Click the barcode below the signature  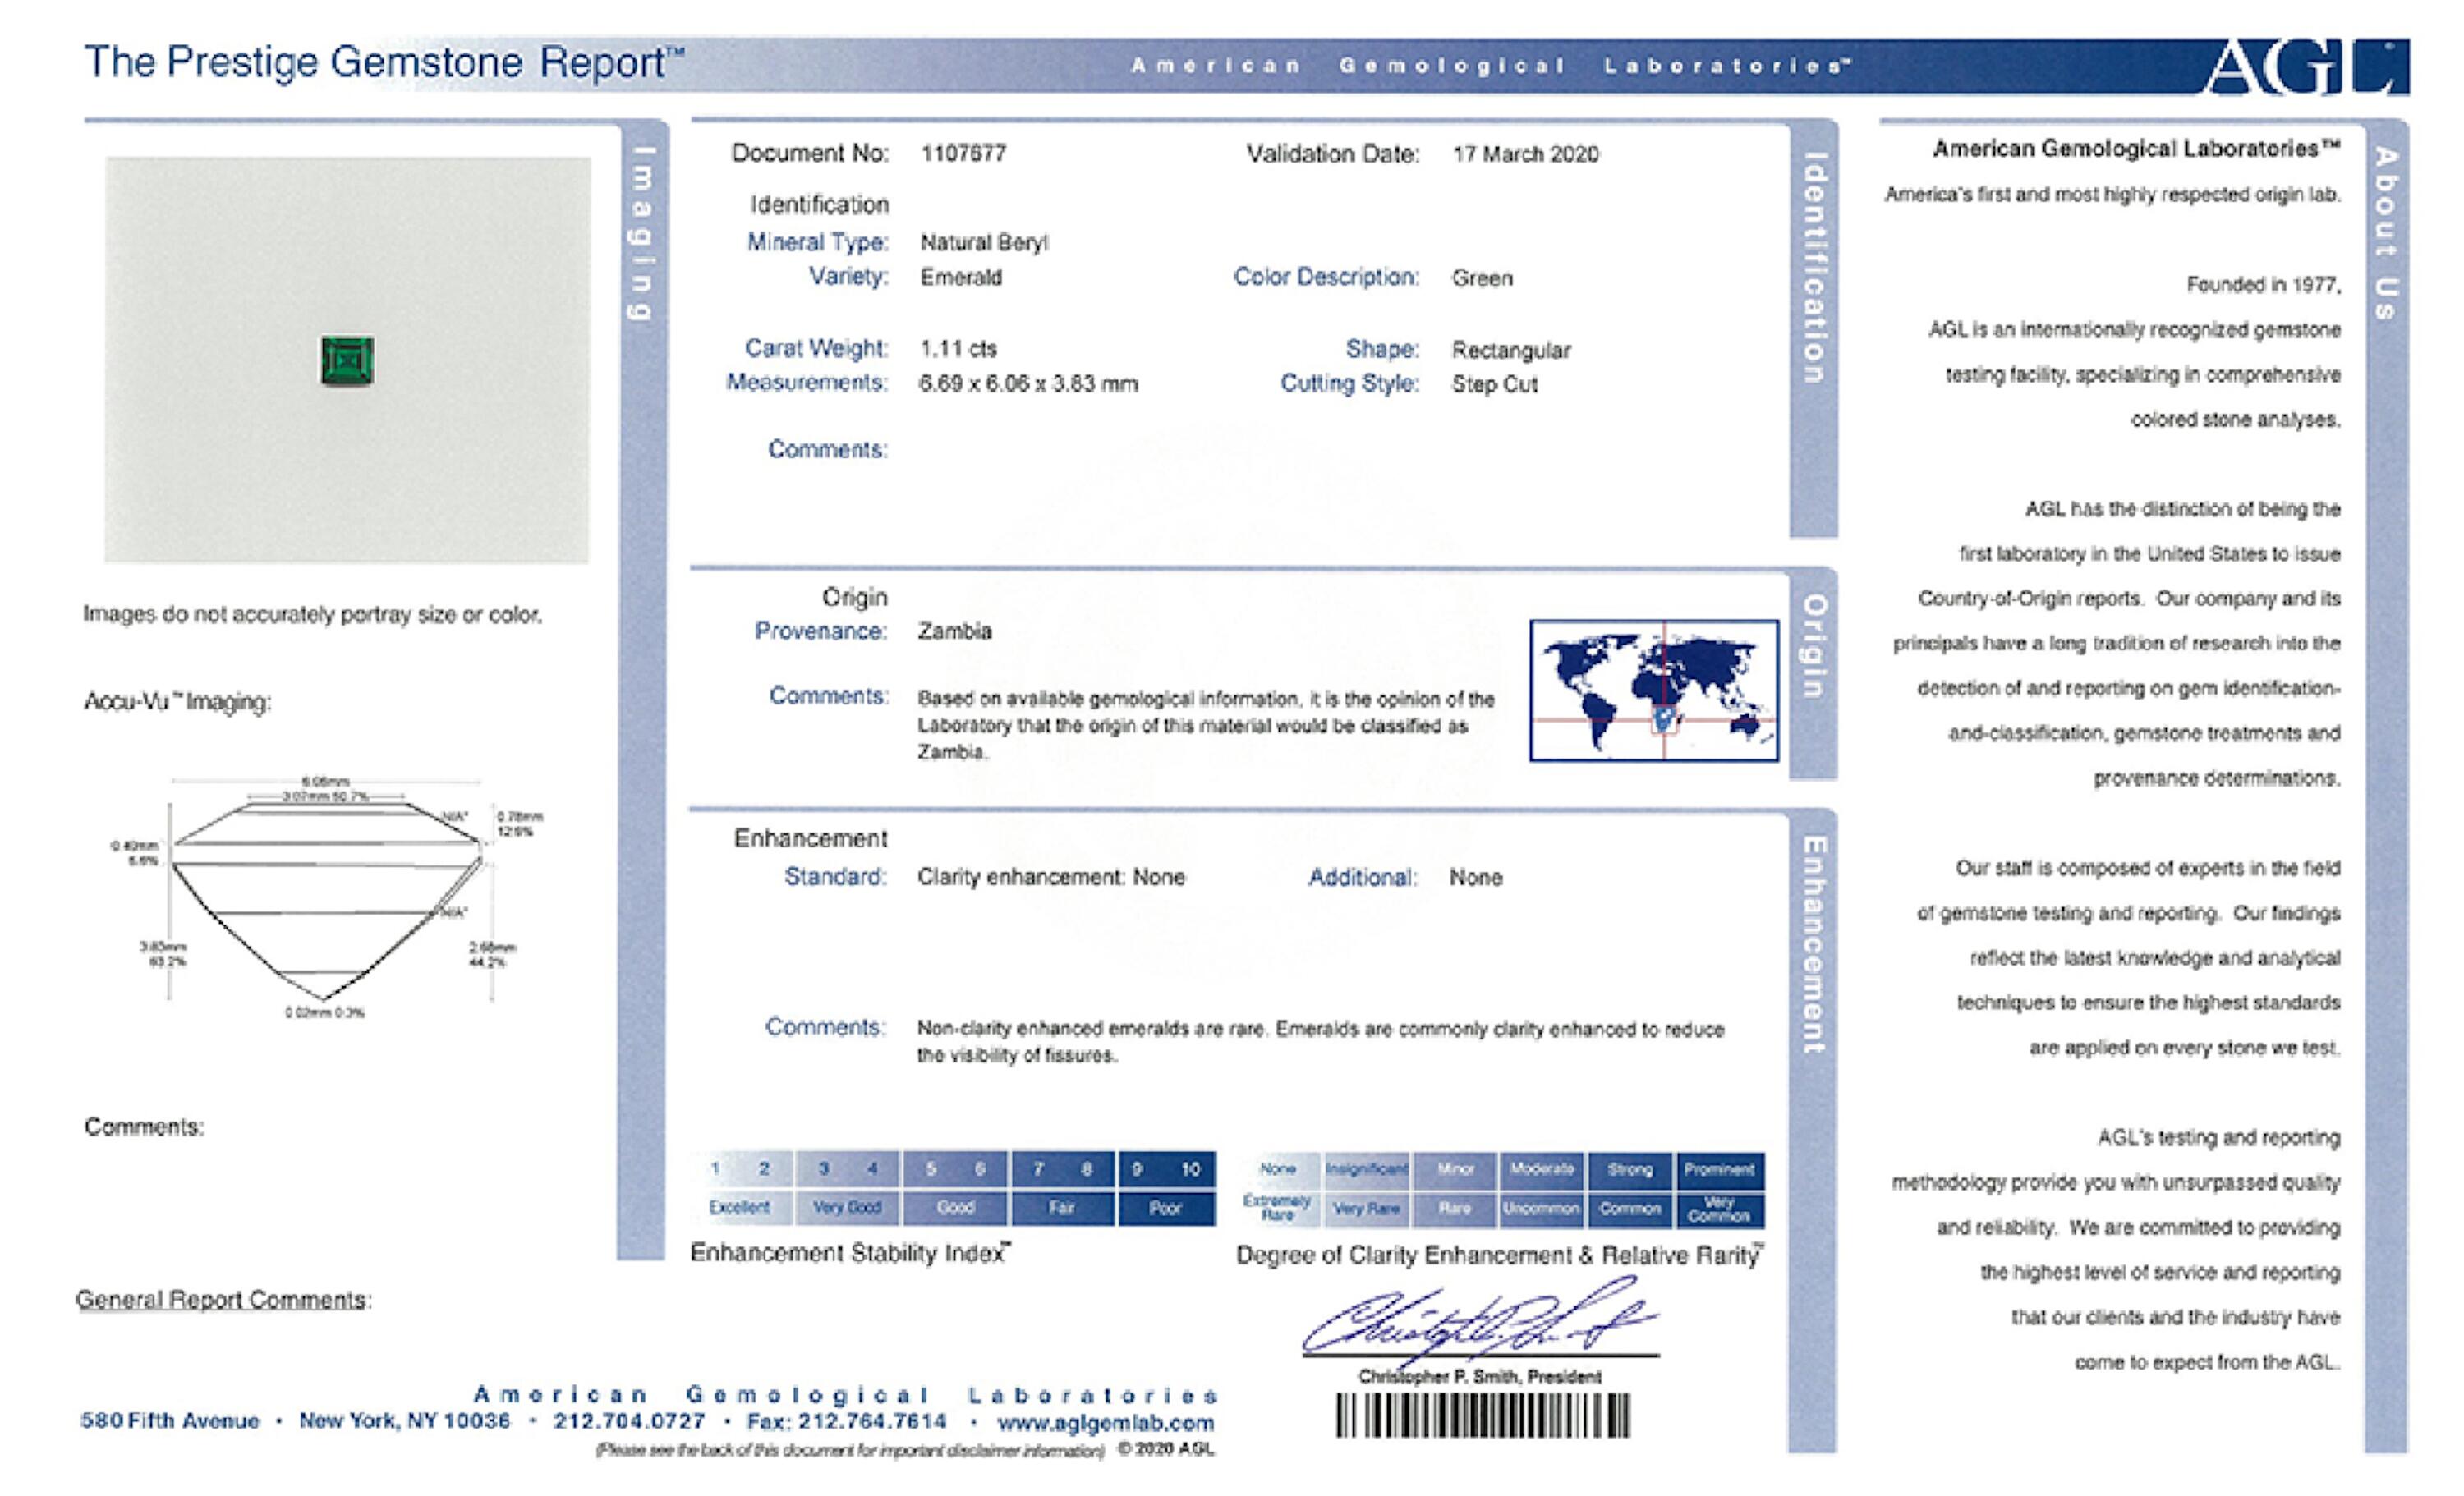pos(1483,1416)
